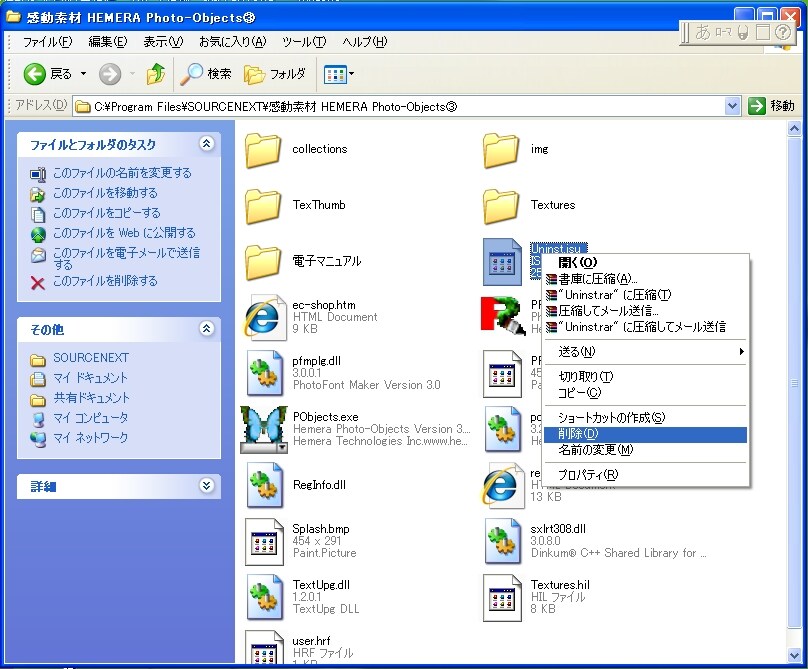The image size is (808, 669).
Task: Select the Uninst.isu file icon
Action: [x=502, y=262]
